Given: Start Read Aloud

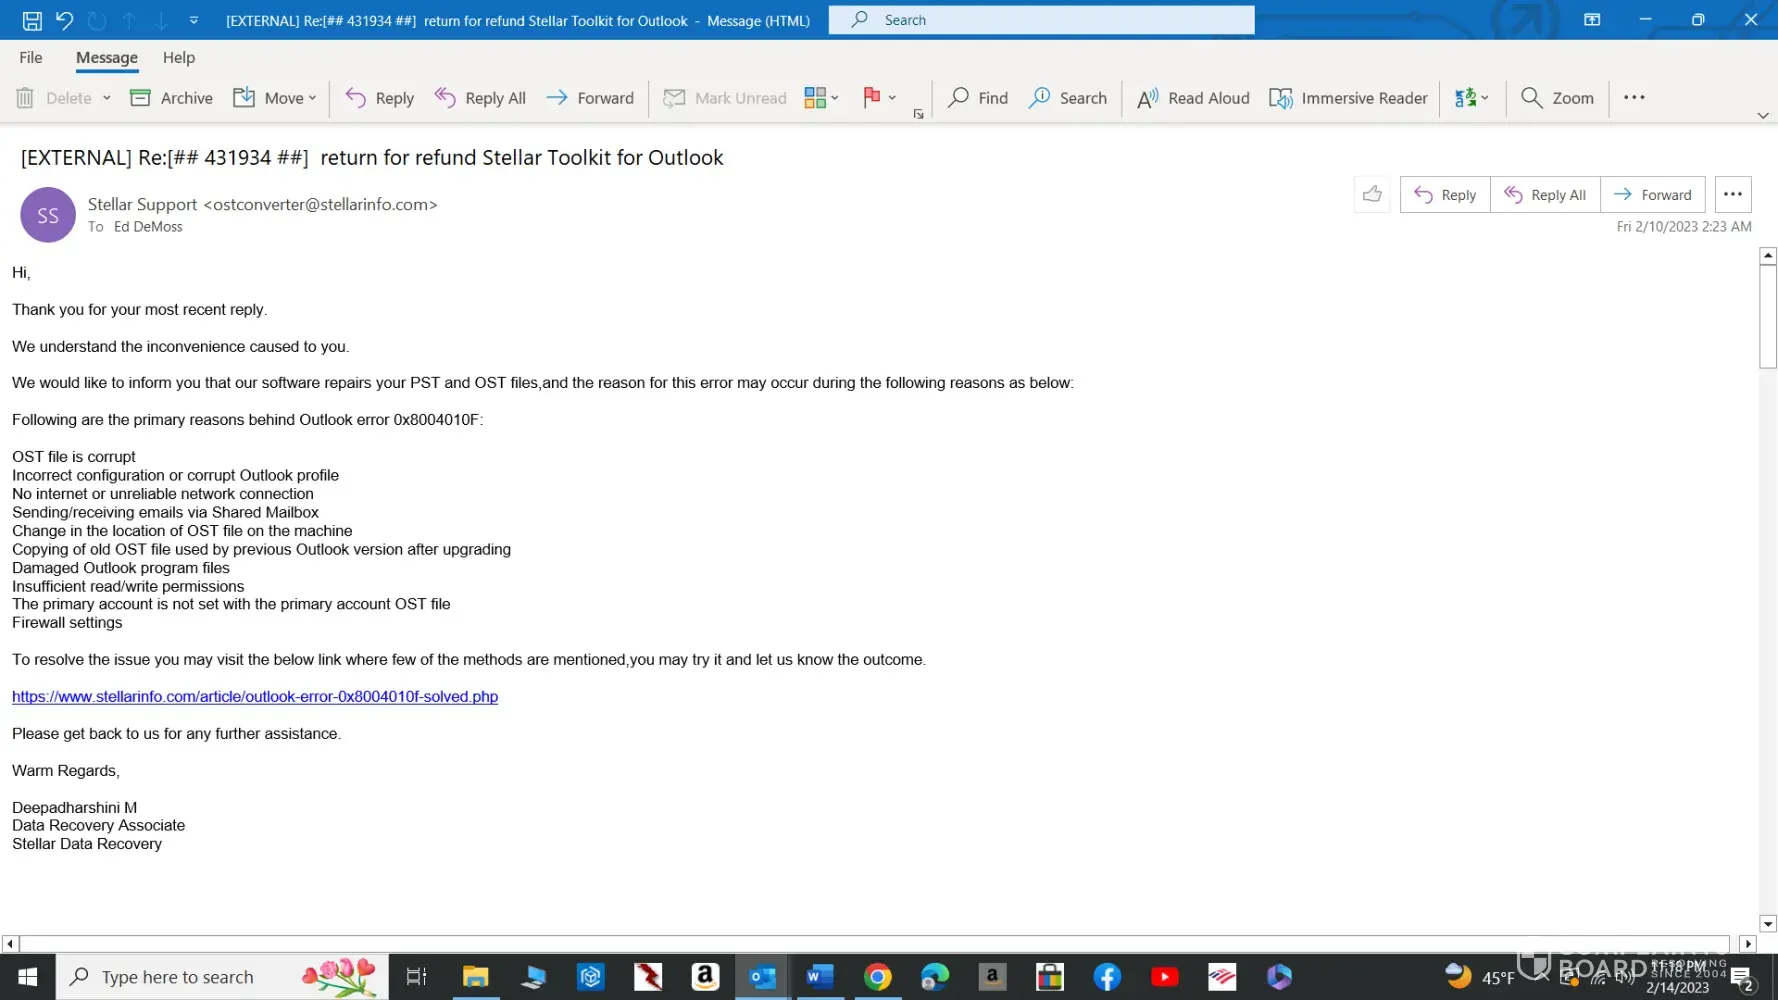Looking at the screenshot, I should click(1193, 98).
